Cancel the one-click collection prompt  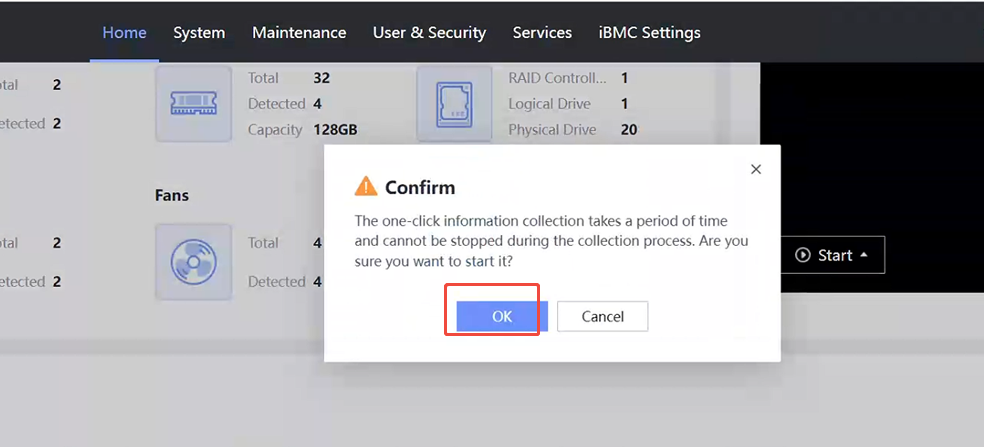click(603, 316)
